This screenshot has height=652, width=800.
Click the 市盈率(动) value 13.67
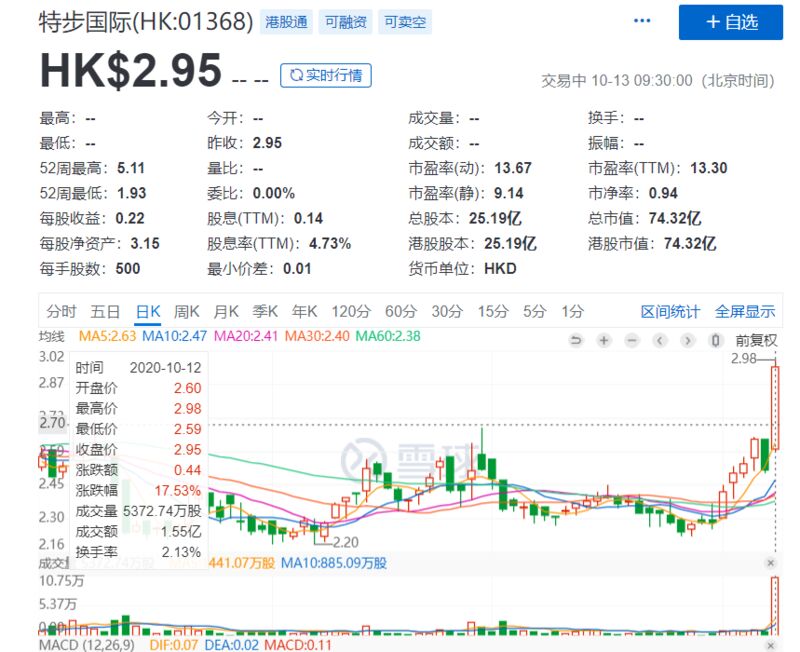[x=513, y=168]
